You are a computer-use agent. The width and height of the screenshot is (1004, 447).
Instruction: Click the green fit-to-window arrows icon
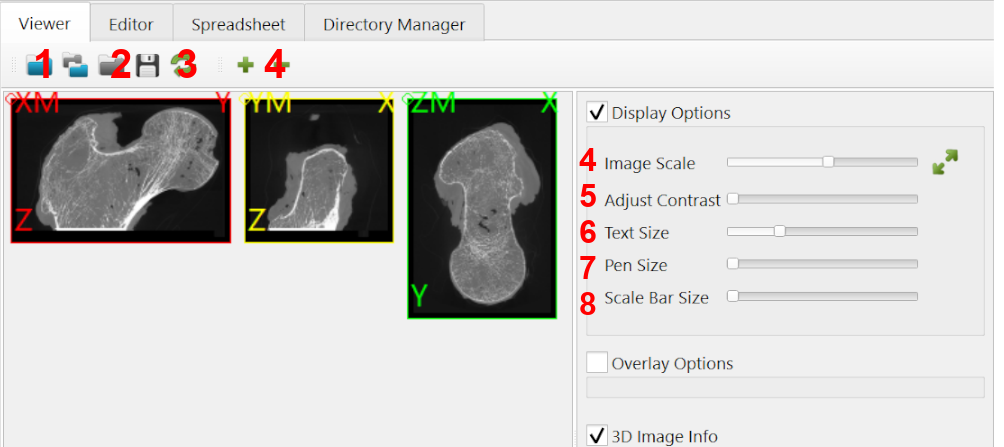coord(945,163)
